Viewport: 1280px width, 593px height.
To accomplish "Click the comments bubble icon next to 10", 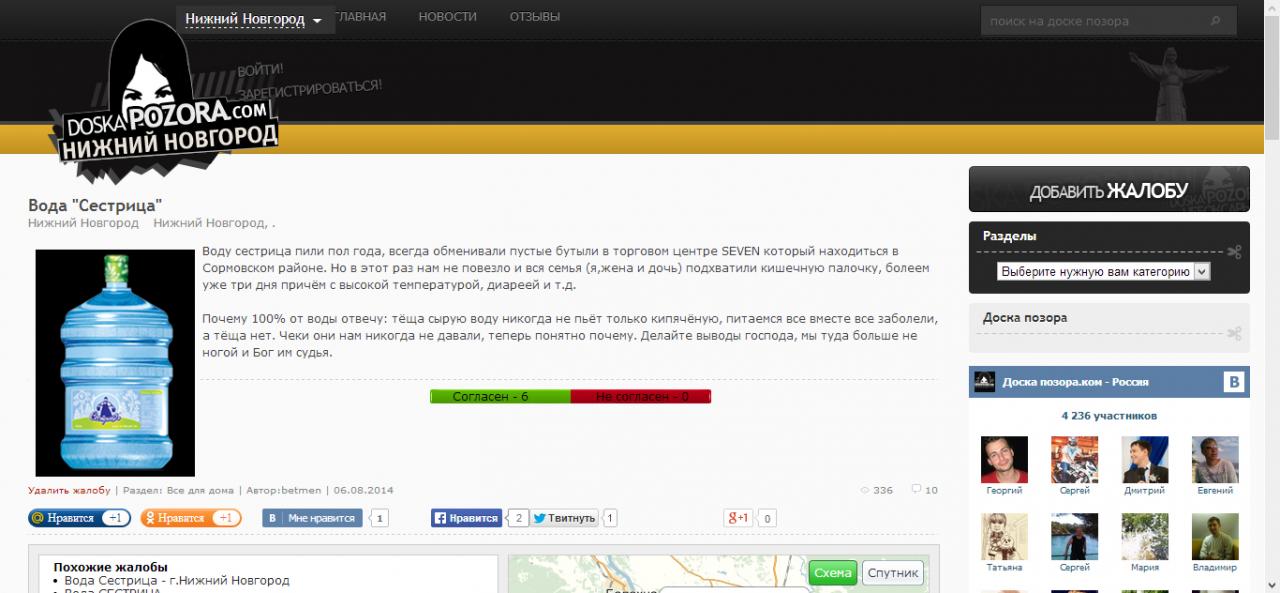I will (x=916, y=490).
